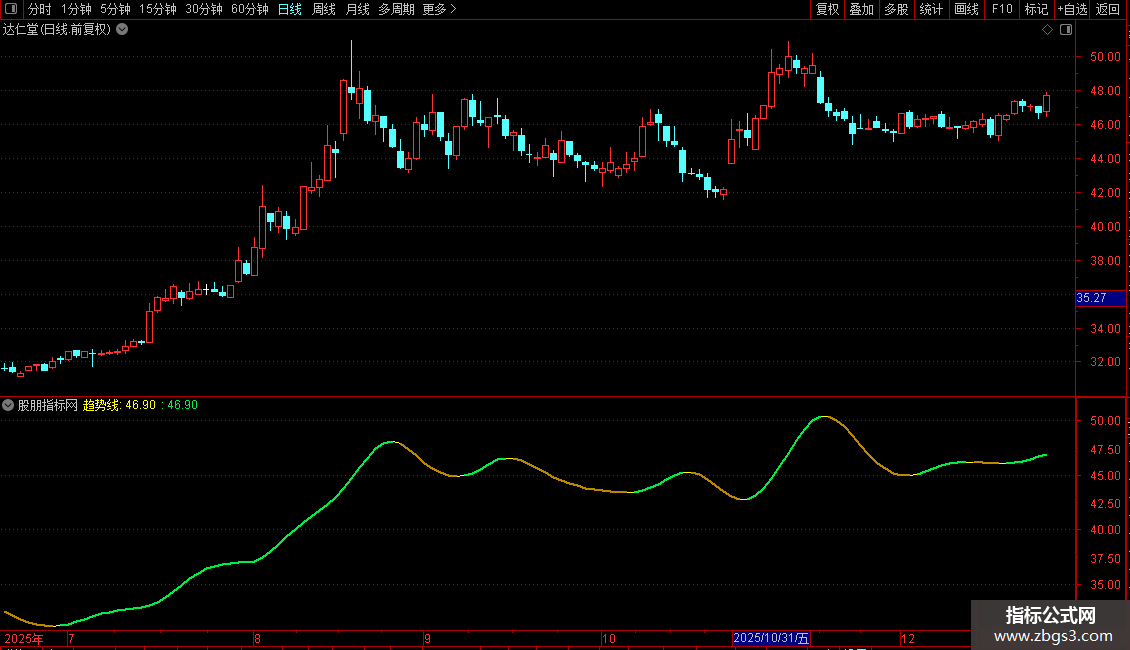
Task: Click the 复权 adjustment button
Action: (x=827, y=9)
